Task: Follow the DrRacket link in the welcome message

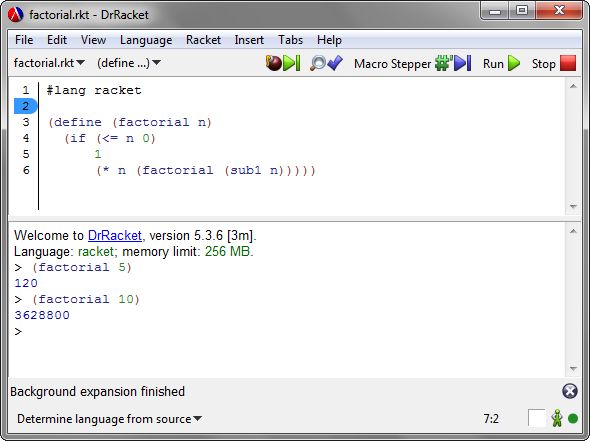Action: coord(115,236)
